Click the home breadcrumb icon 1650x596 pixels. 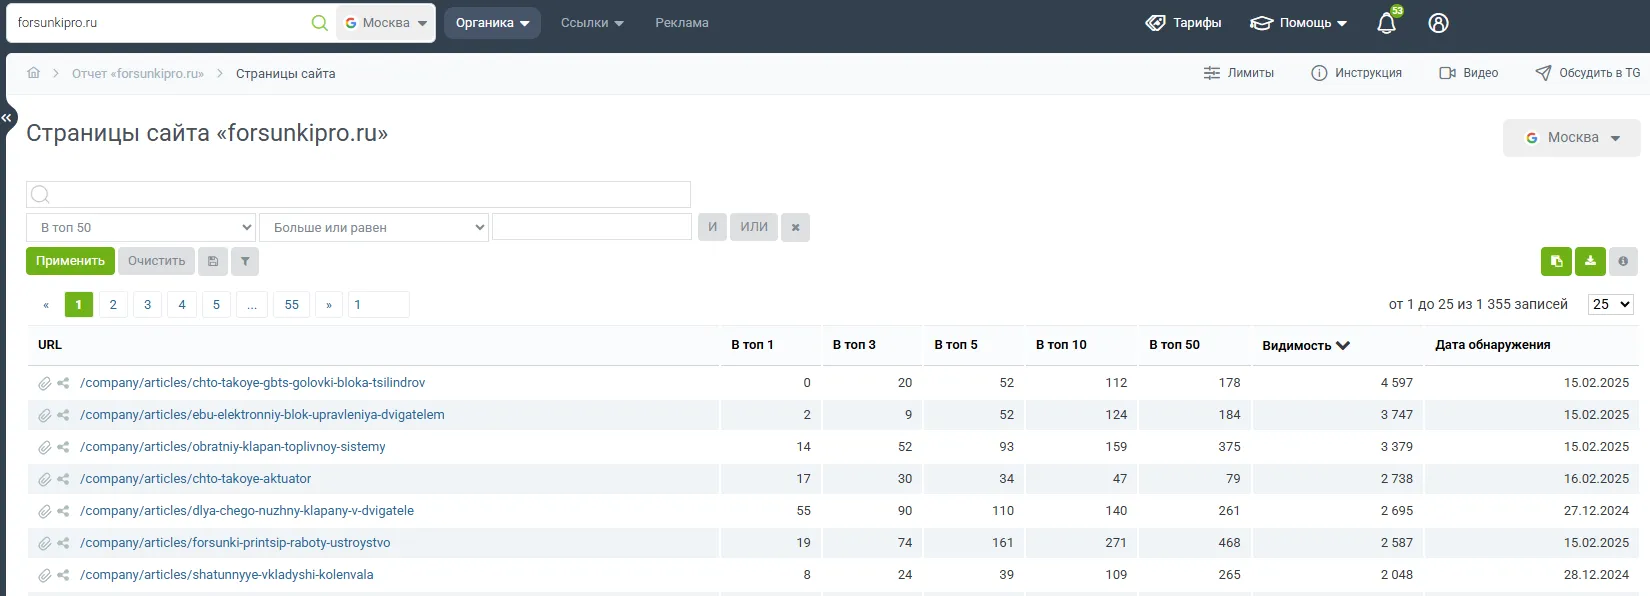pyautogui.click(x=34, y=73)
